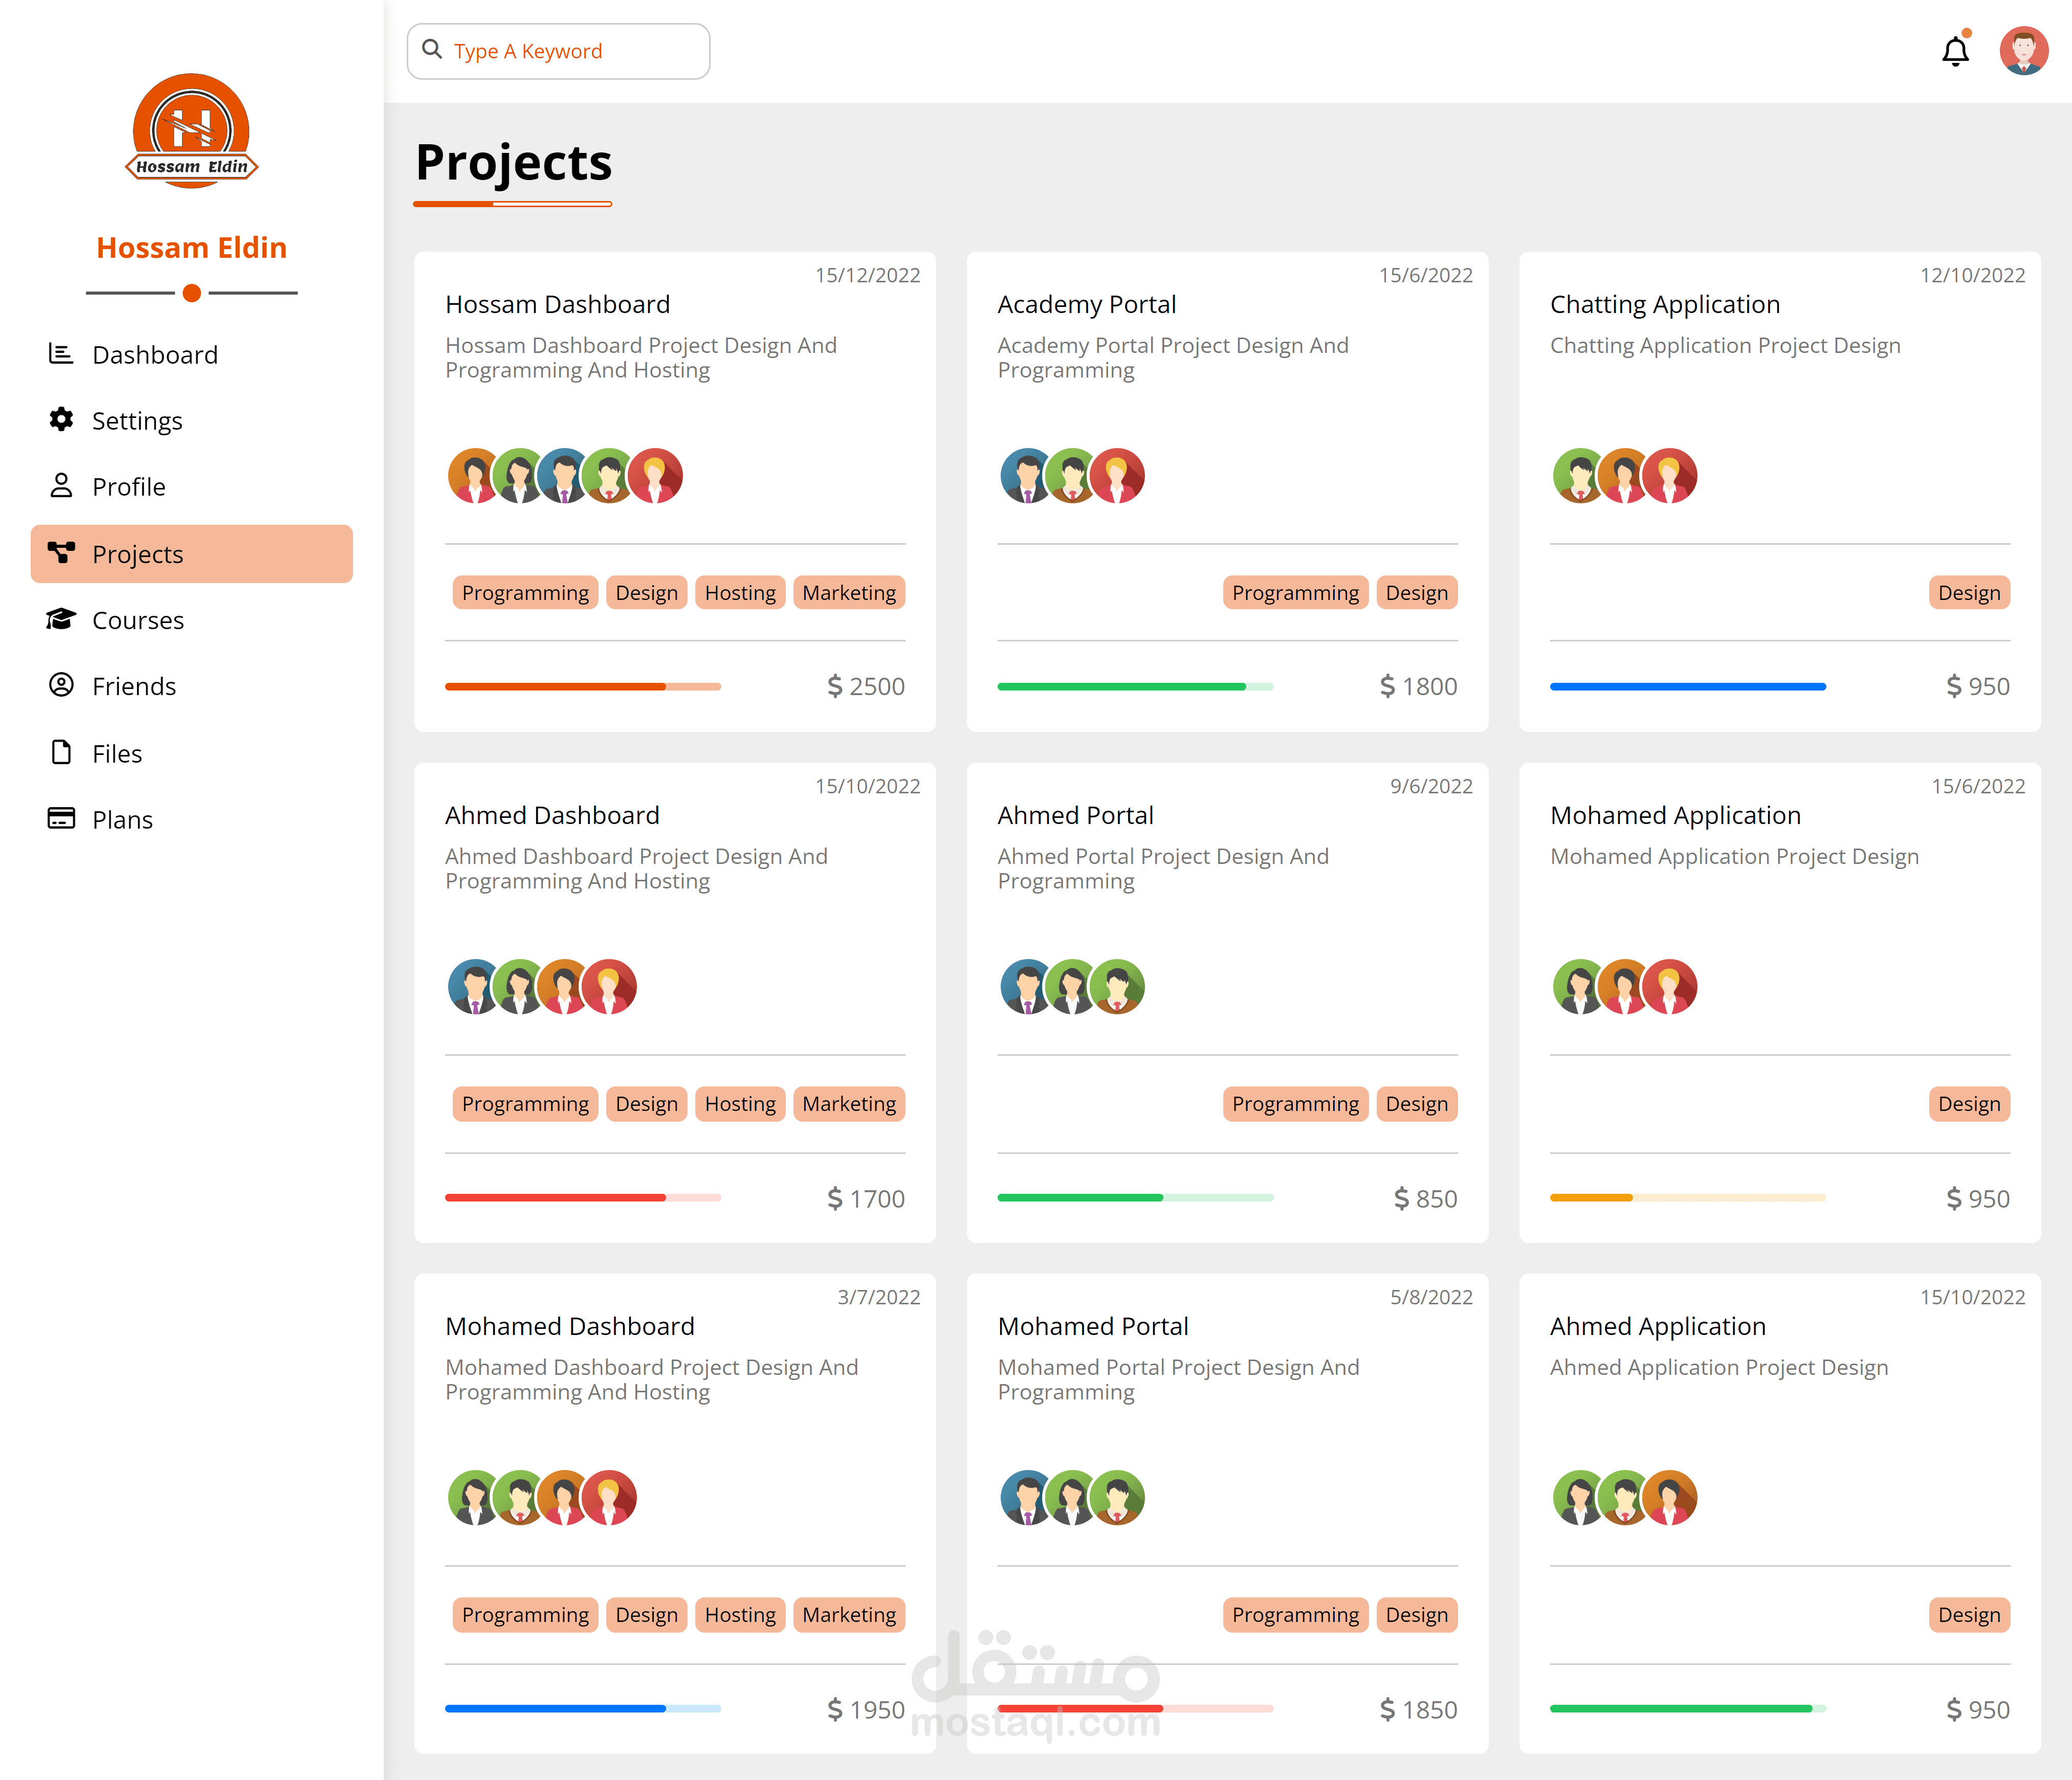Click the Settings gear icon
The width and height of the screenshot is (2072, 1780).
(x=61, y=420)
